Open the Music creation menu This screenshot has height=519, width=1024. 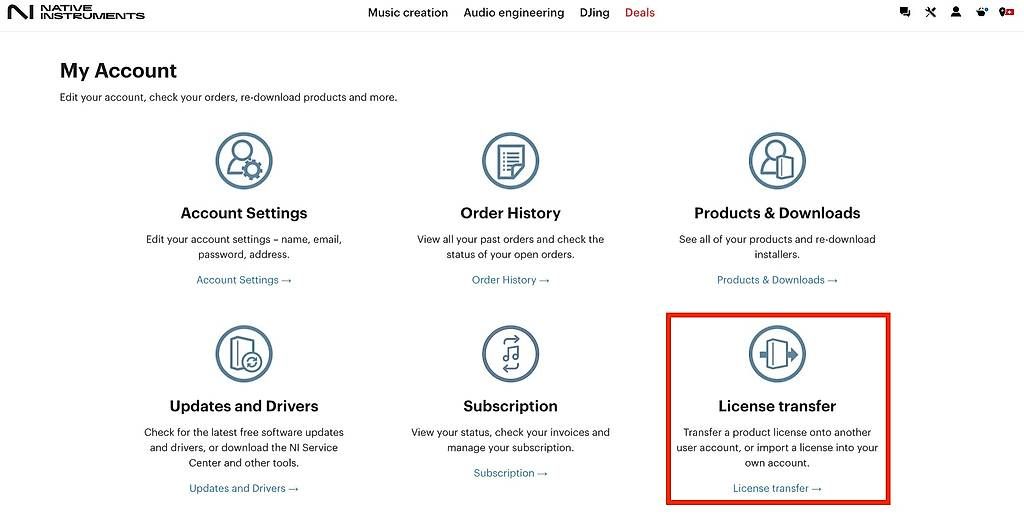point(408,12)
